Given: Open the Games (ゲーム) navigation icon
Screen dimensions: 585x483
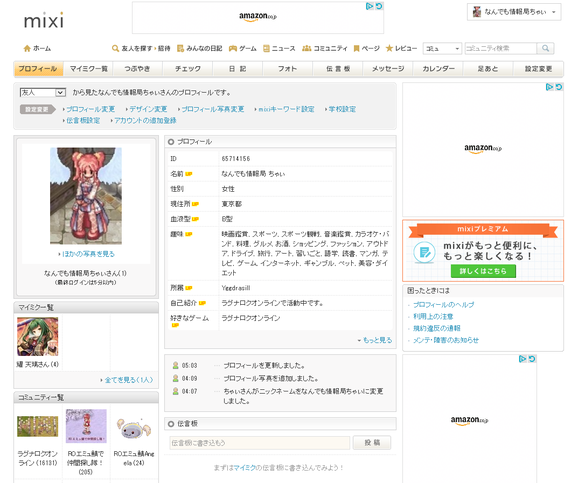Looking at the screenshot, I should (x=233, y=48).
